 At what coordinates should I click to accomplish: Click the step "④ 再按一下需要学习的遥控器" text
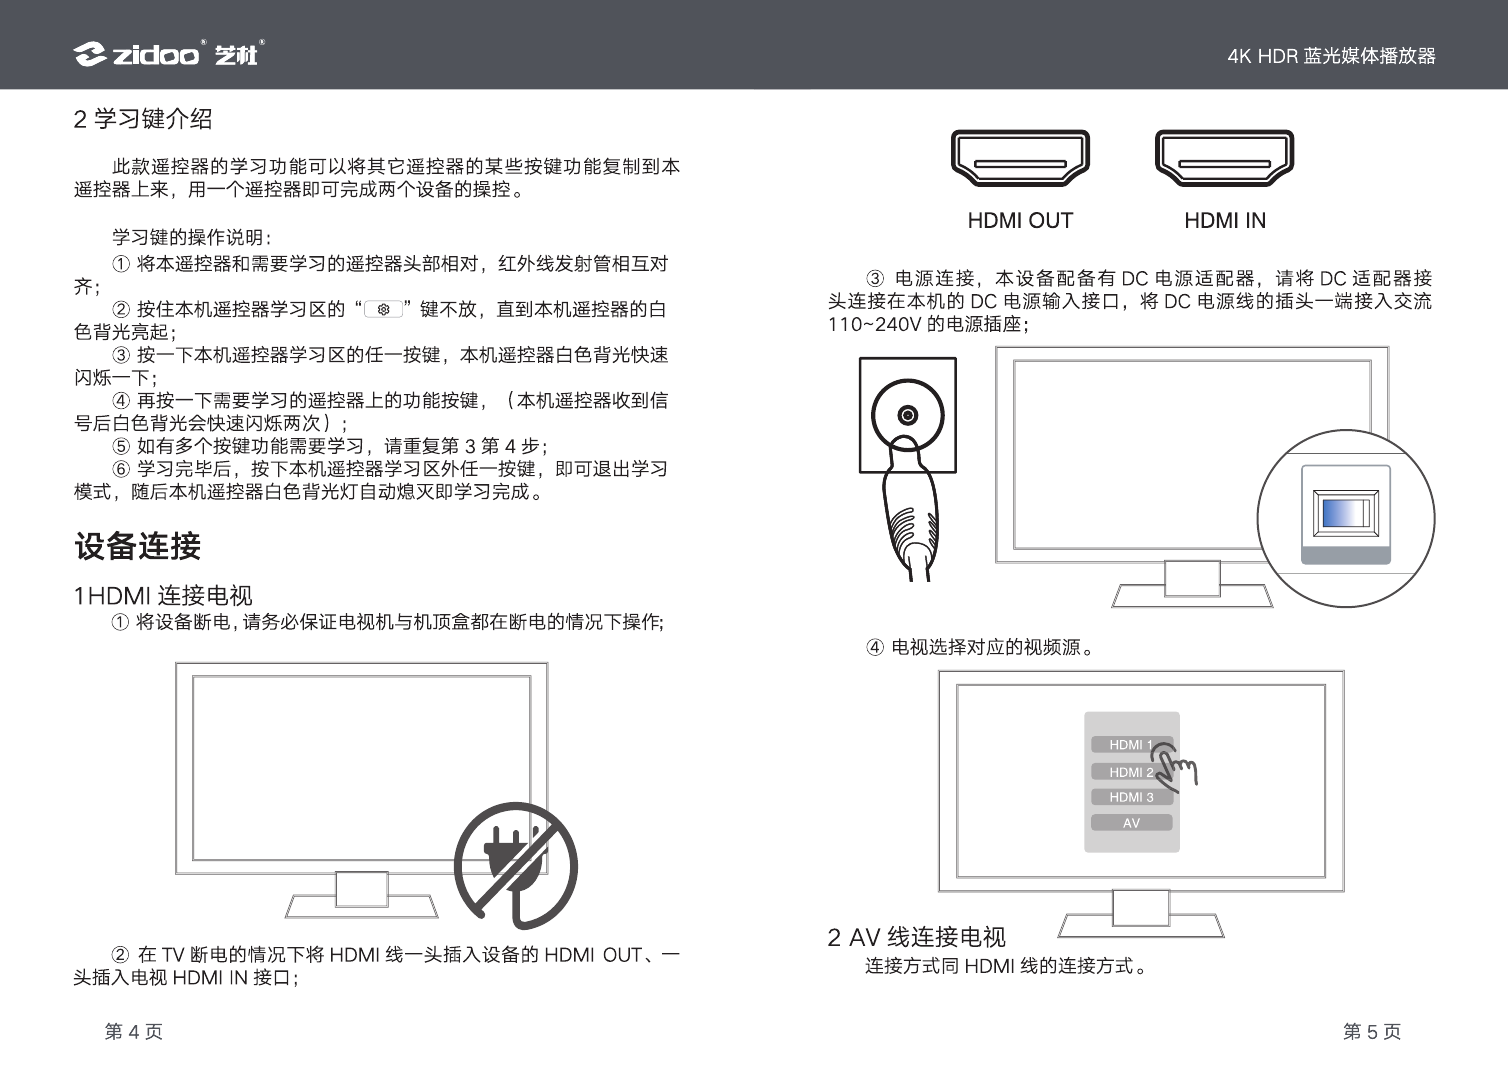(371, 412)
